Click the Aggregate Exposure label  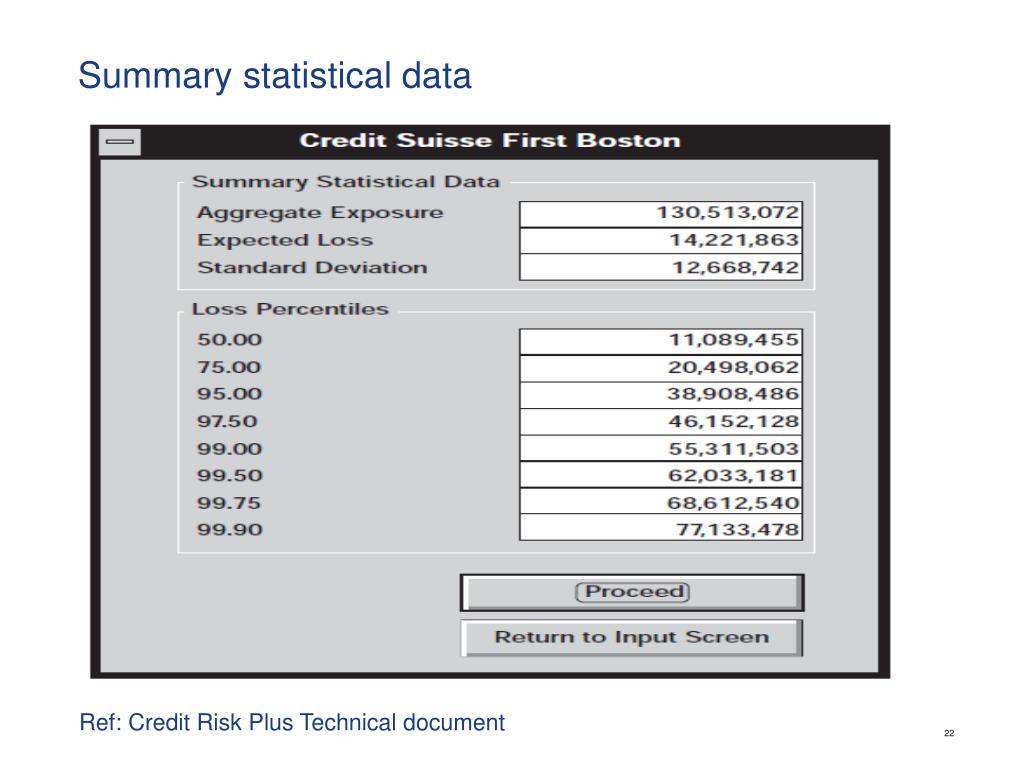pos(320,214)
